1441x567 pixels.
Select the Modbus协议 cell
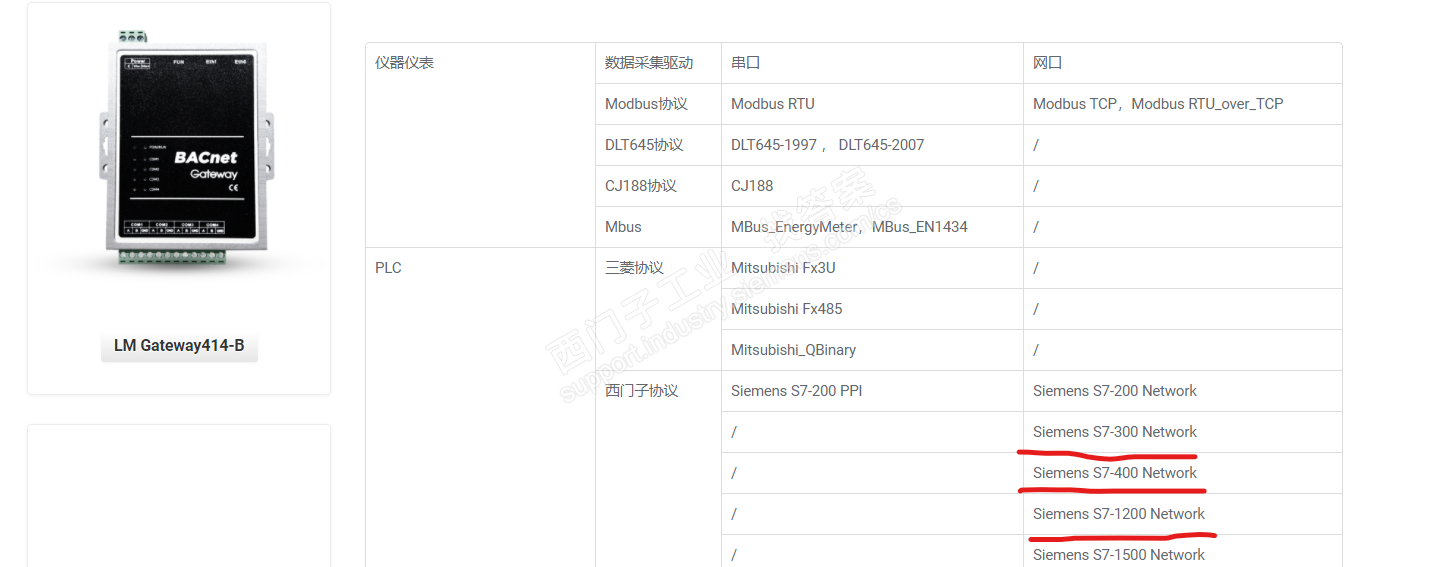[x=658, y=104]
